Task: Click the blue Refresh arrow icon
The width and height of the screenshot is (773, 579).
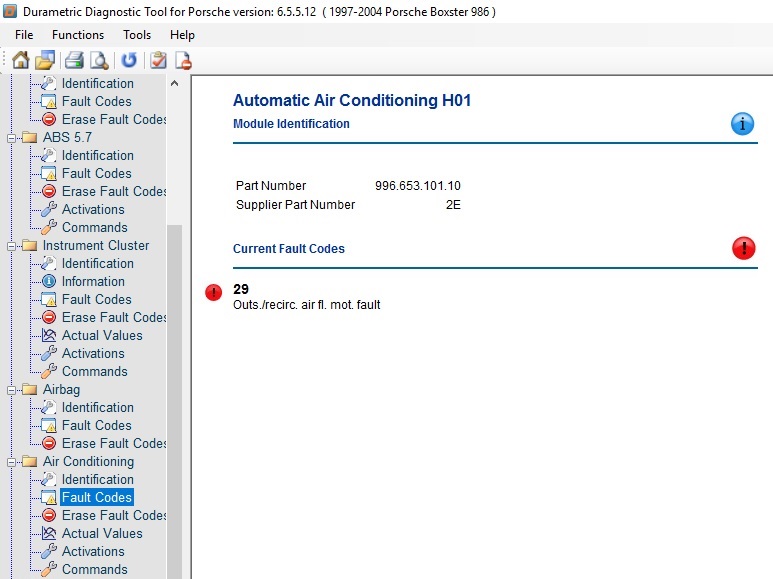Action: (129, 60)
